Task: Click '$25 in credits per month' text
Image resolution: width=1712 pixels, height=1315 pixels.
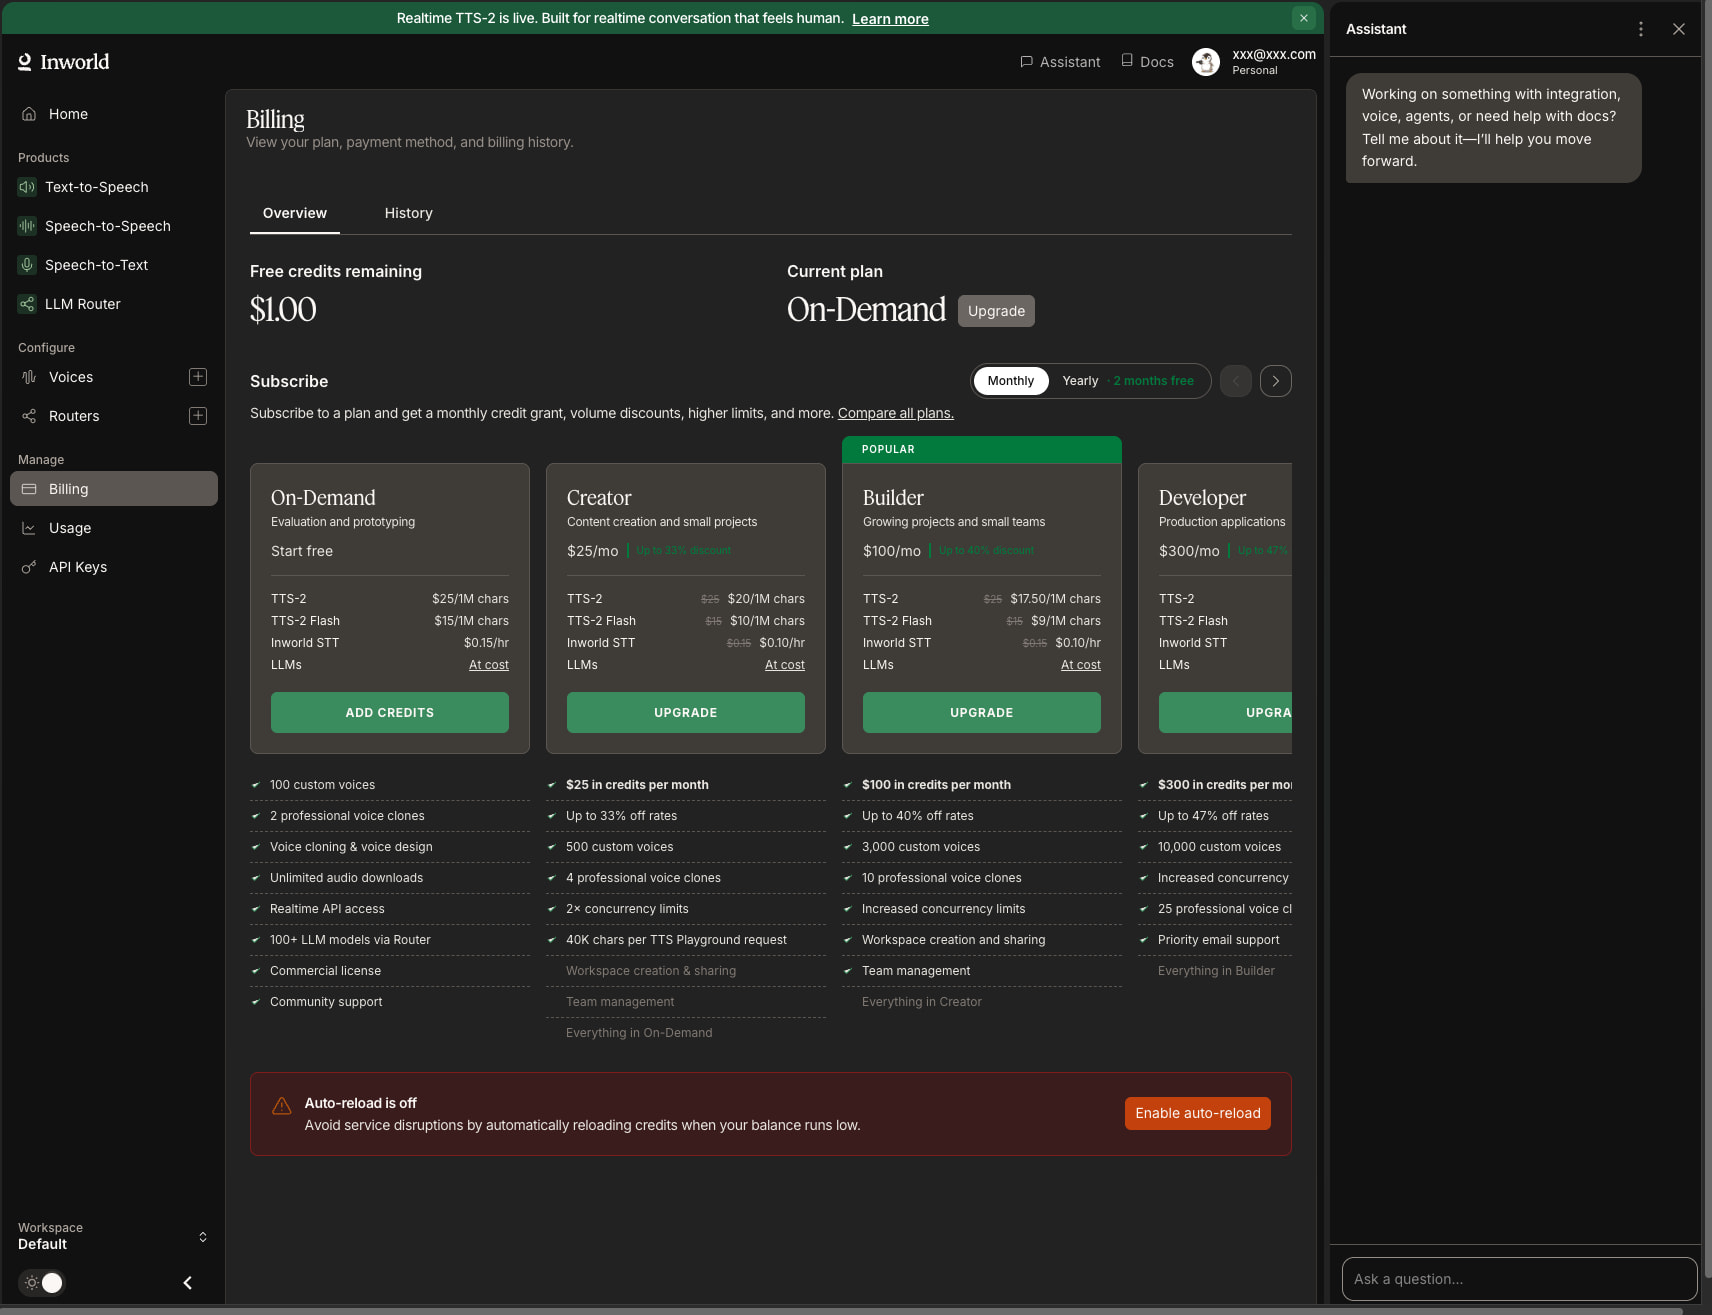Action: pos(637,785)
